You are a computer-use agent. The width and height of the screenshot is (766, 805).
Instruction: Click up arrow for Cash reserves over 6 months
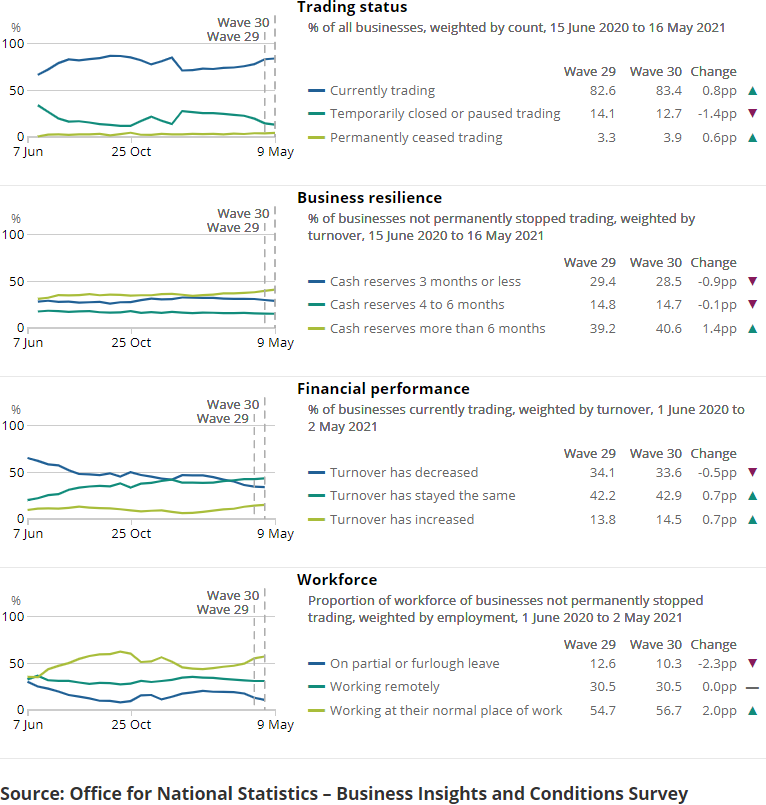pyautogui.click(x=752, y=329)
